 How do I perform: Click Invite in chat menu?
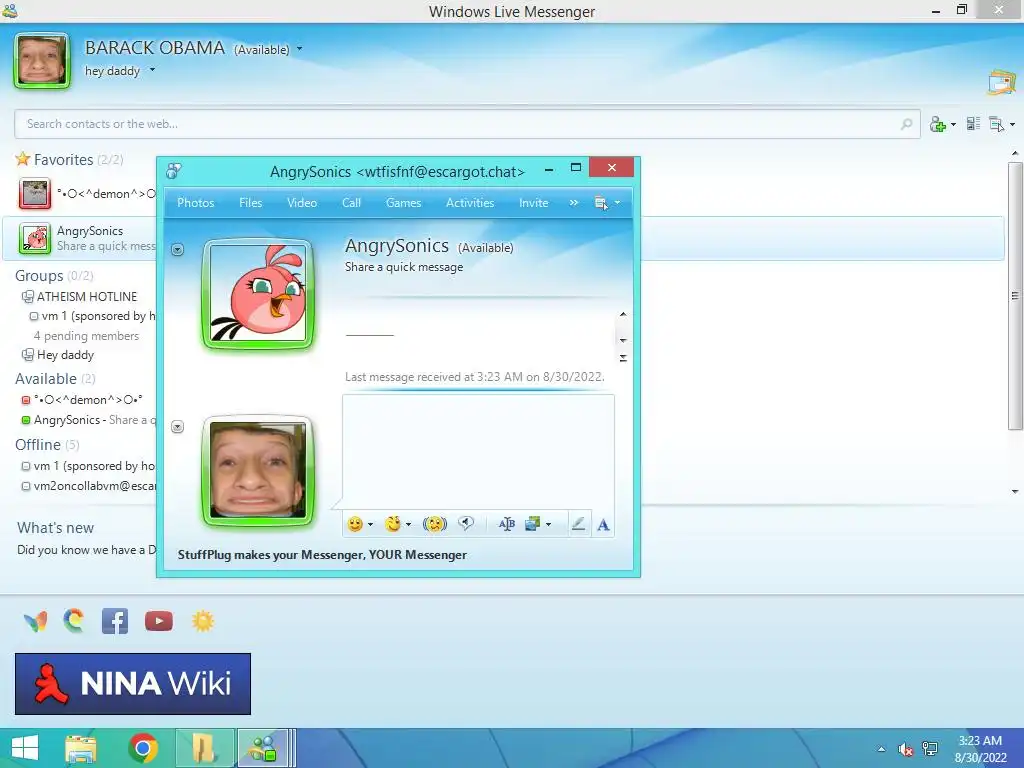pos(534,203)
